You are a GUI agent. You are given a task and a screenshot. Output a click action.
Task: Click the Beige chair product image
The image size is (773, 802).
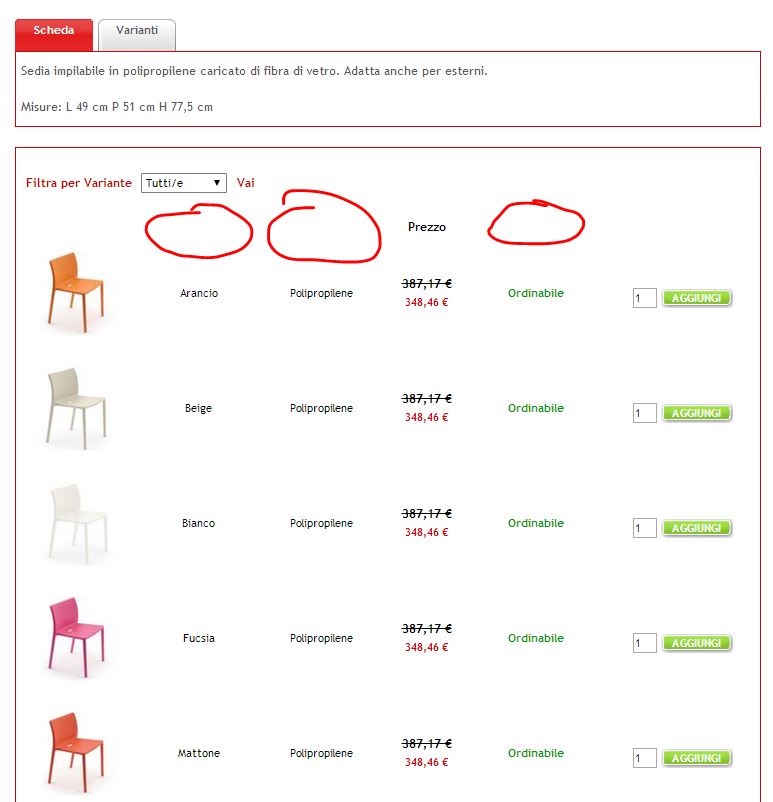click(74, 407)
